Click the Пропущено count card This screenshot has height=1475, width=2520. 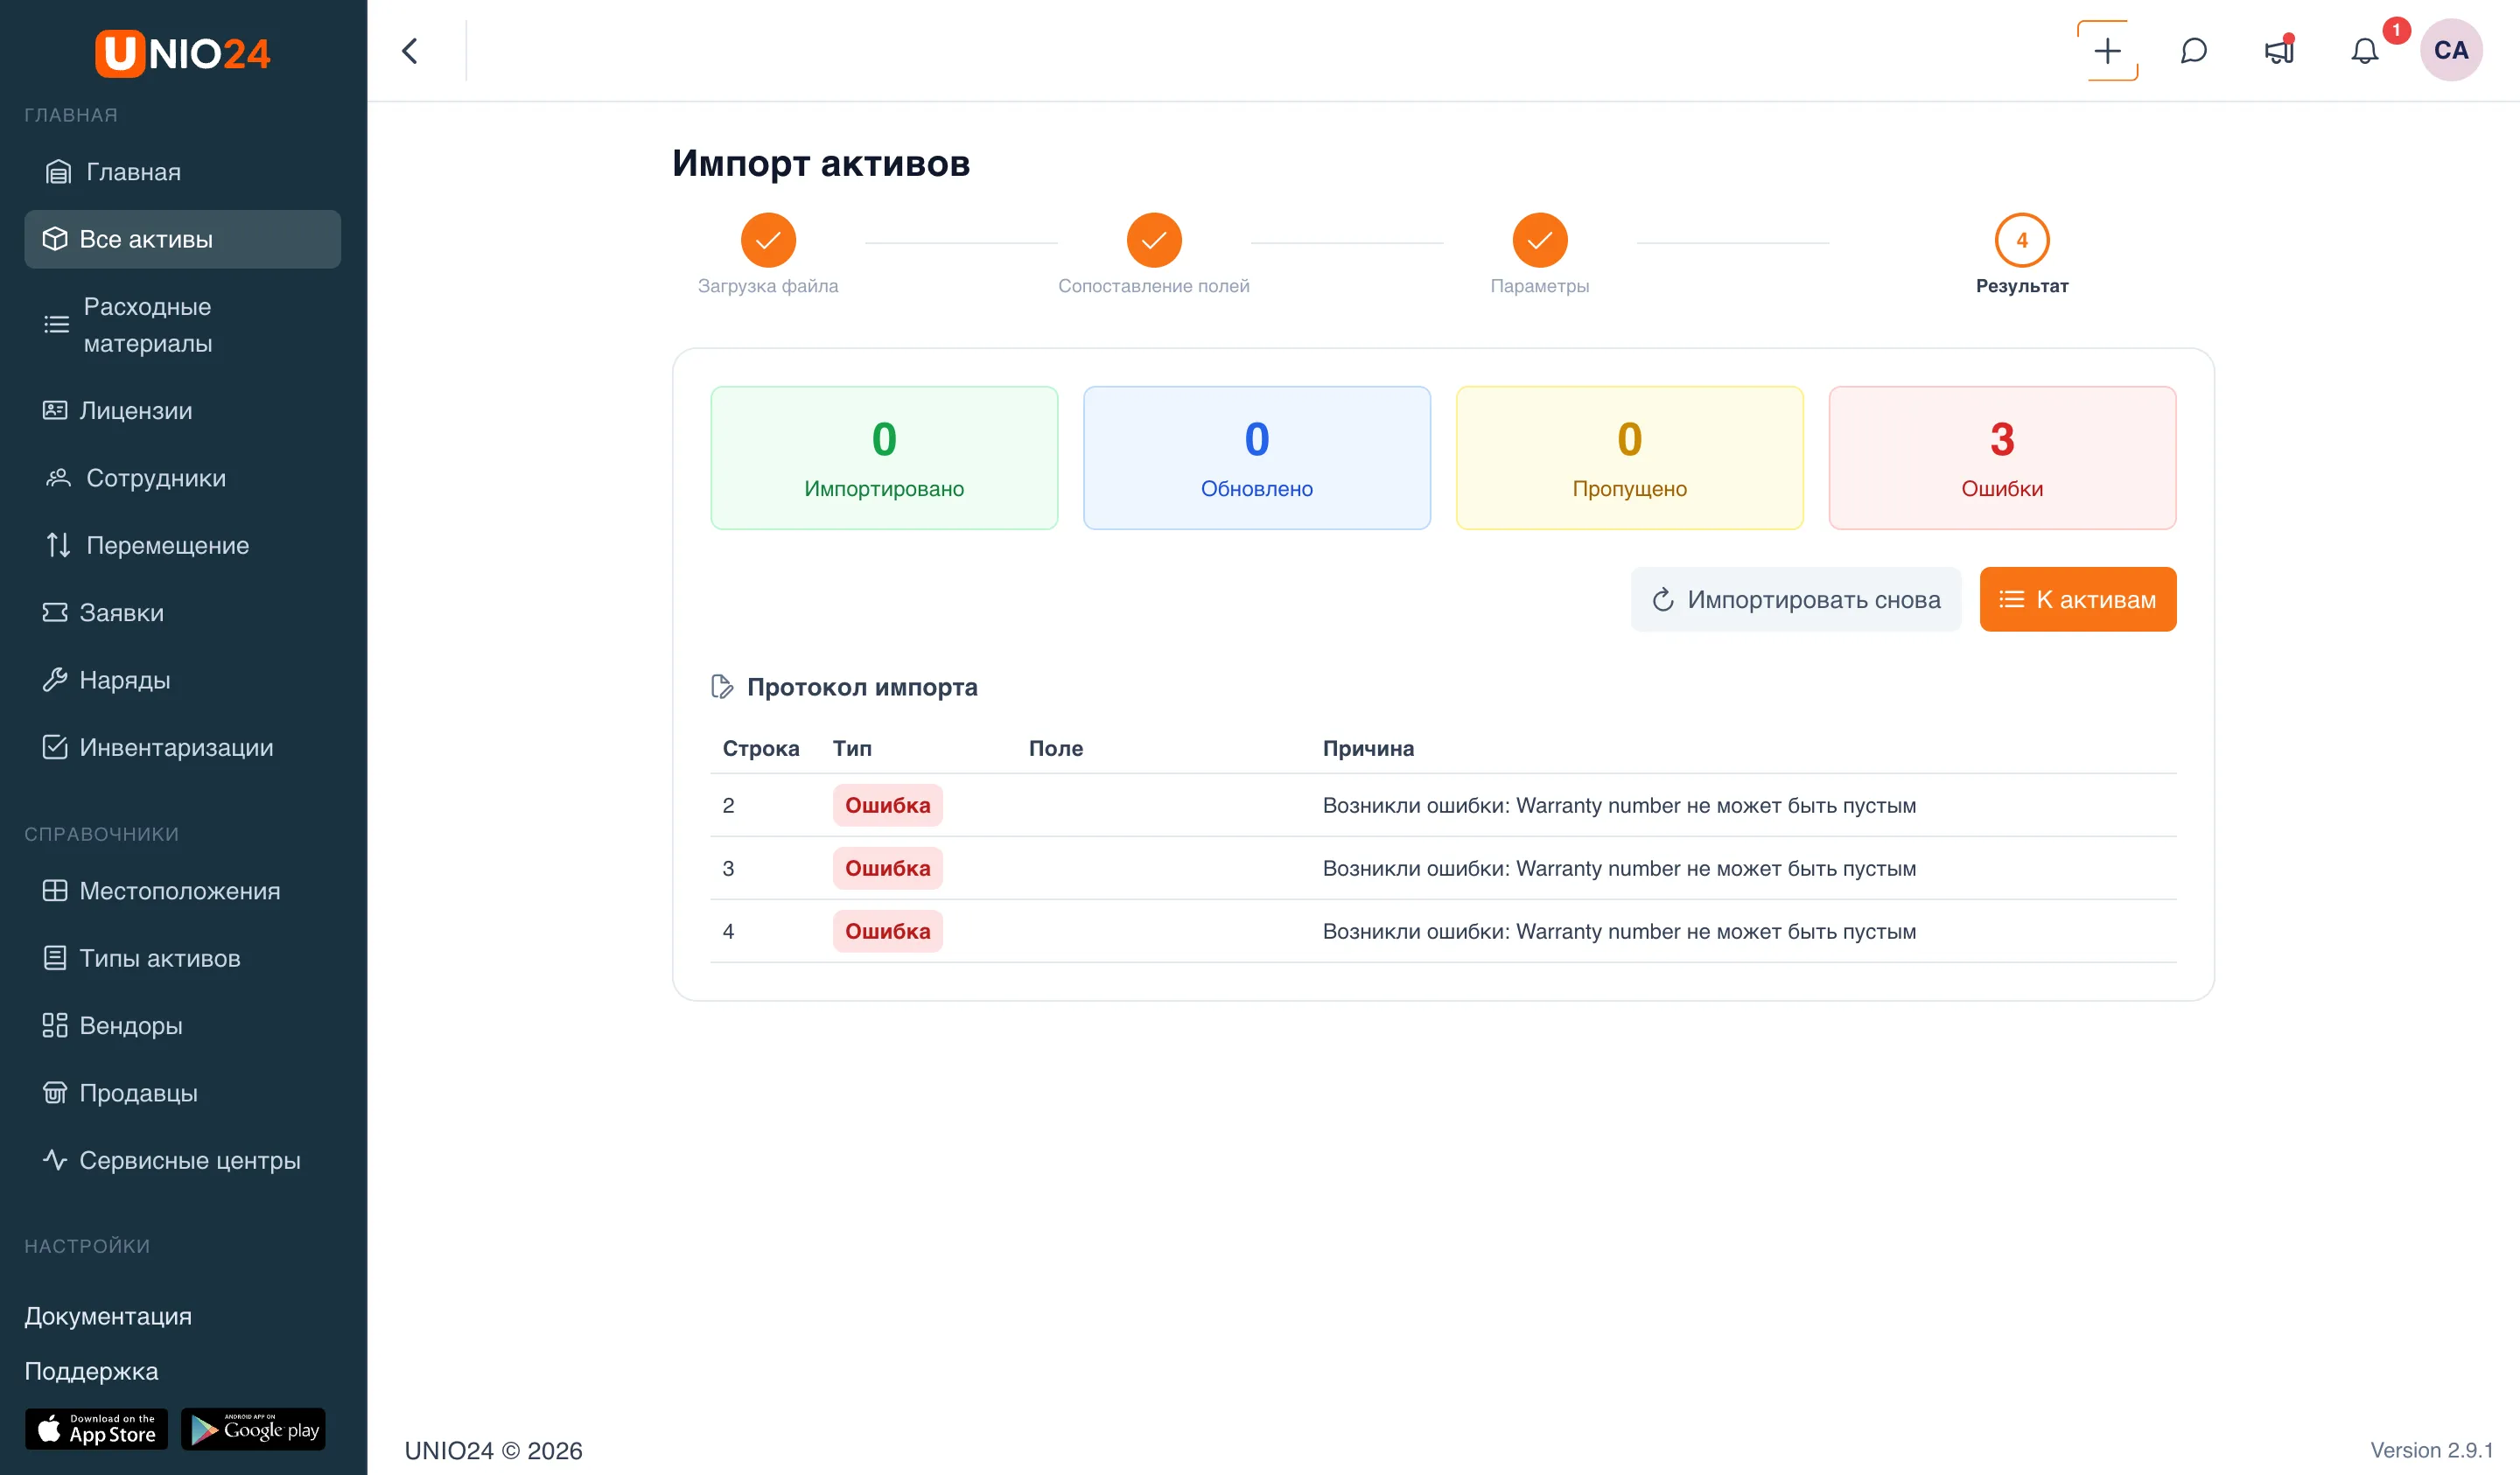coord(1630,458)
